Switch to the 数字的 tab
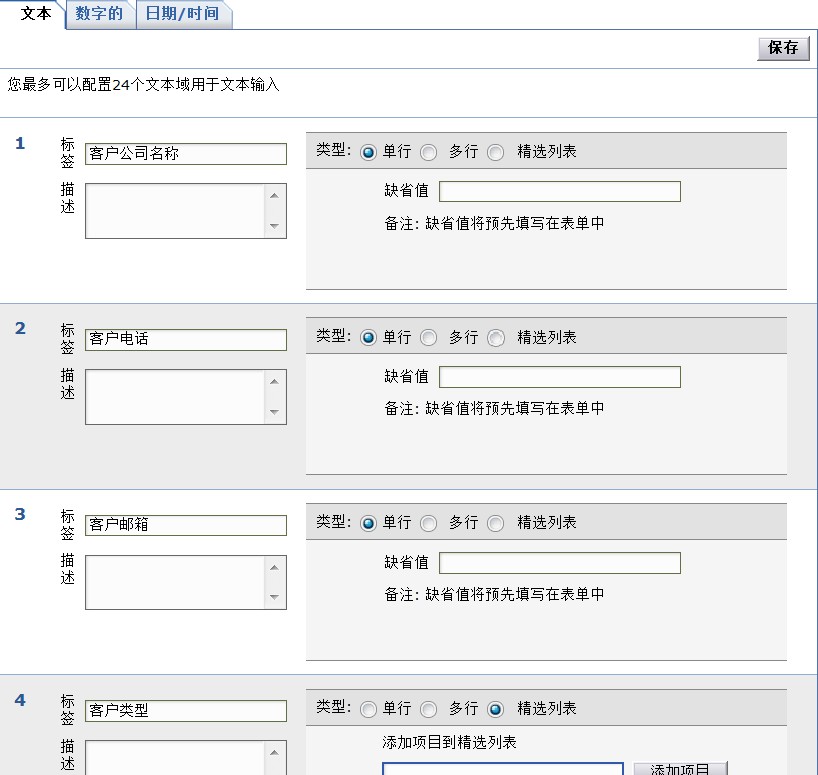This screenshot has width=818, height=775. (x=99, y=15)
